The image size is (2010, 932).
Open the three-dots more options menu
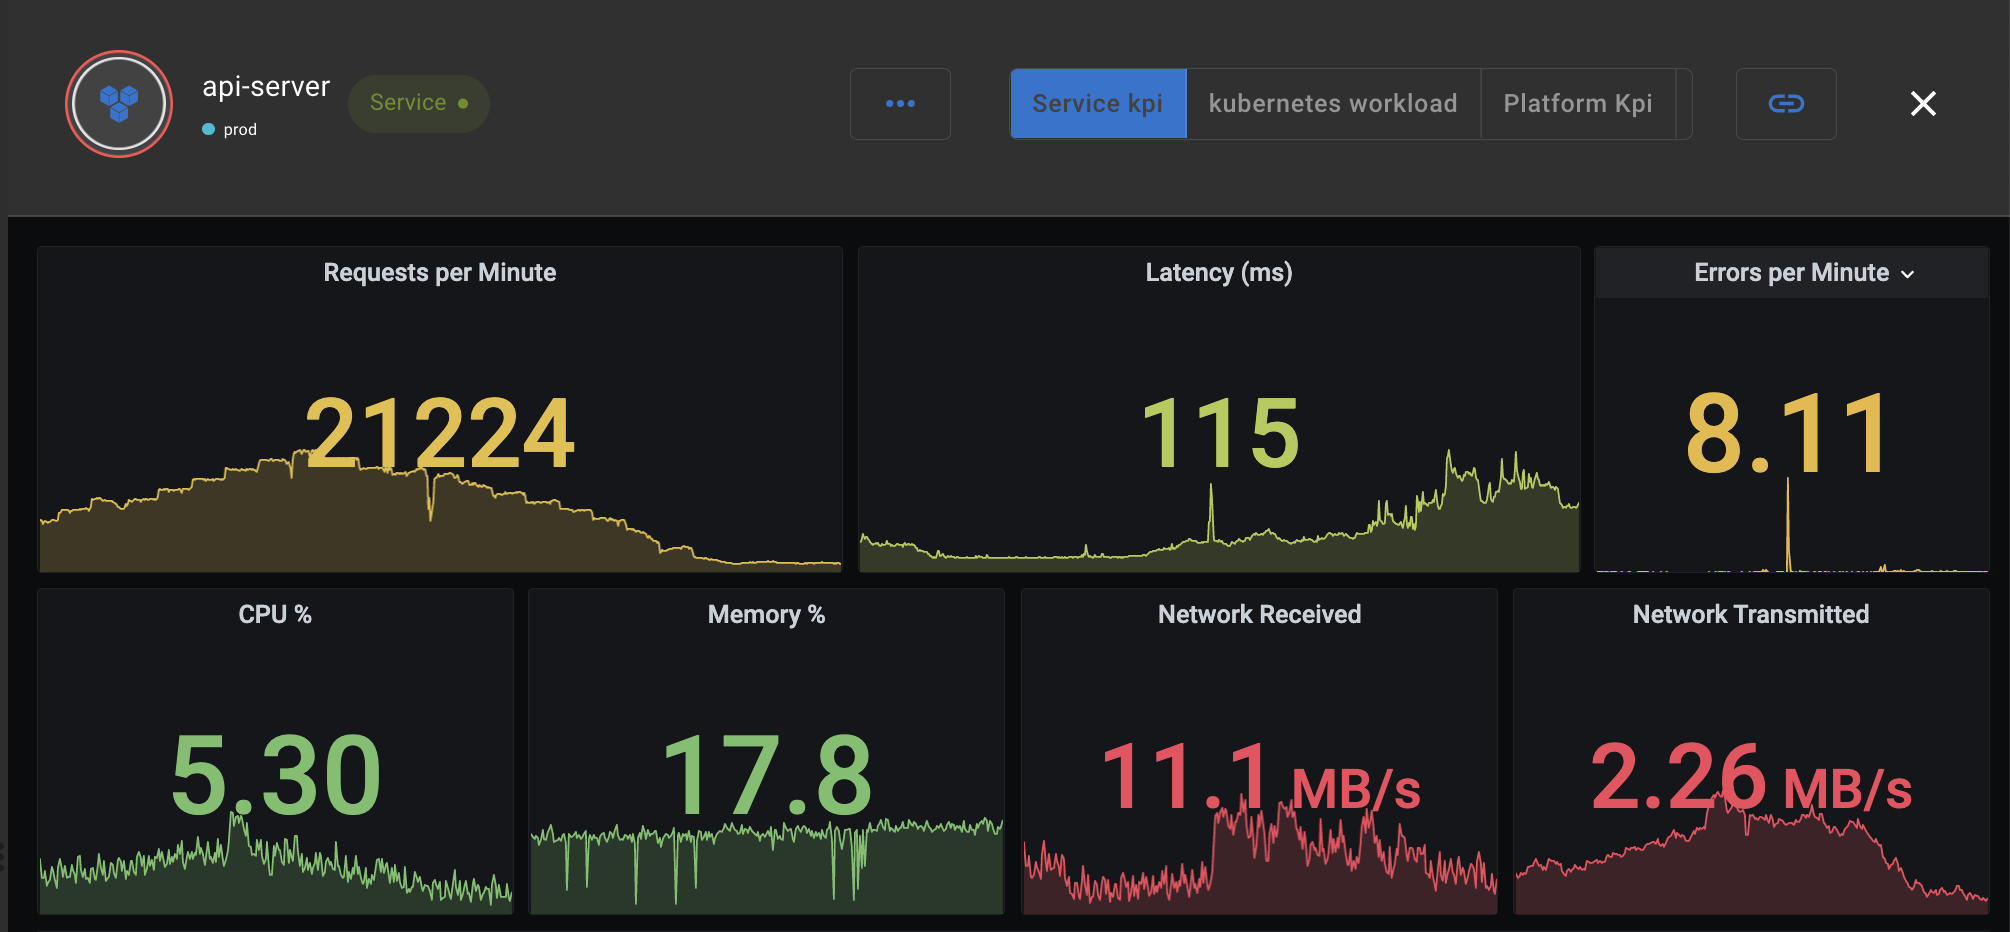coord(900,104)
